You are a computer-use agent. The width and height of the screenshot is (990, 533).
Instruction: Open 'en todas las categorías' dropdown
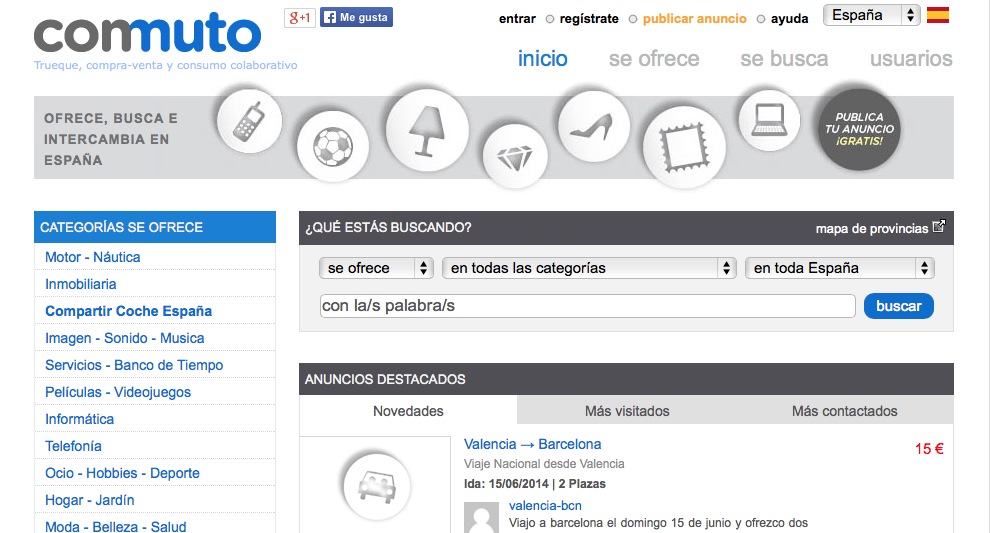point(591,268)
